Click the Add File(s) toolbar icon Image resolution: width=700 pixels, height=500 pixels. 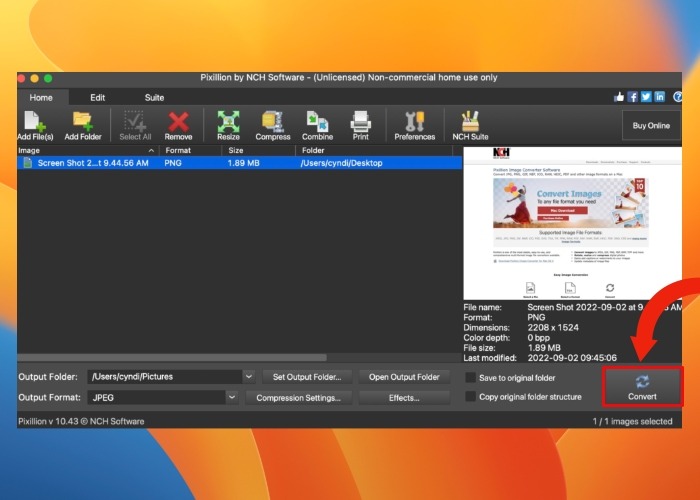click(x=36, y=125)
